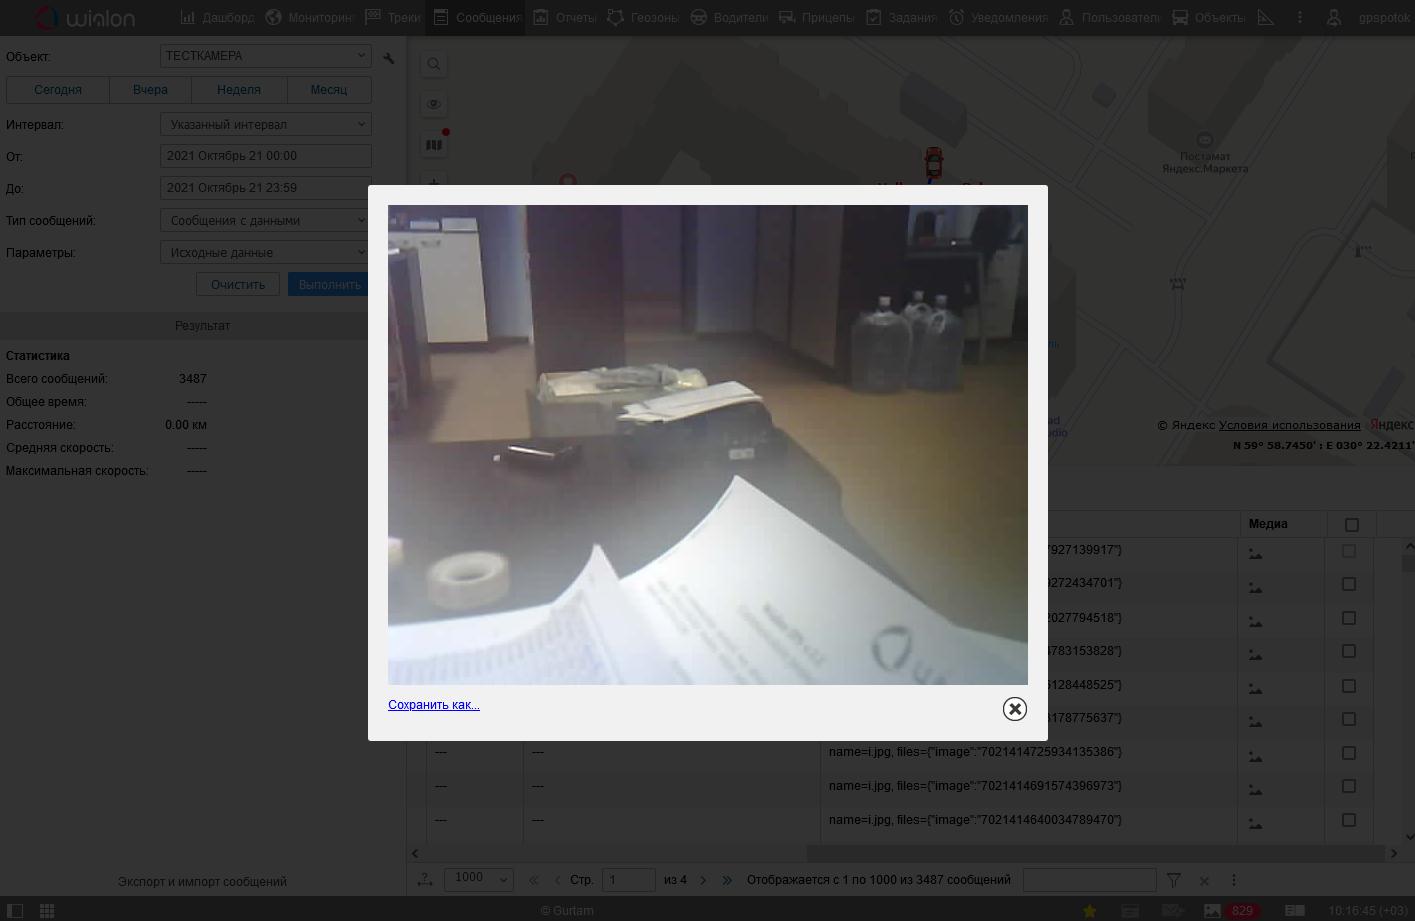Open object properties wrench icon
Screen dimensions: 1415x921
389,58
